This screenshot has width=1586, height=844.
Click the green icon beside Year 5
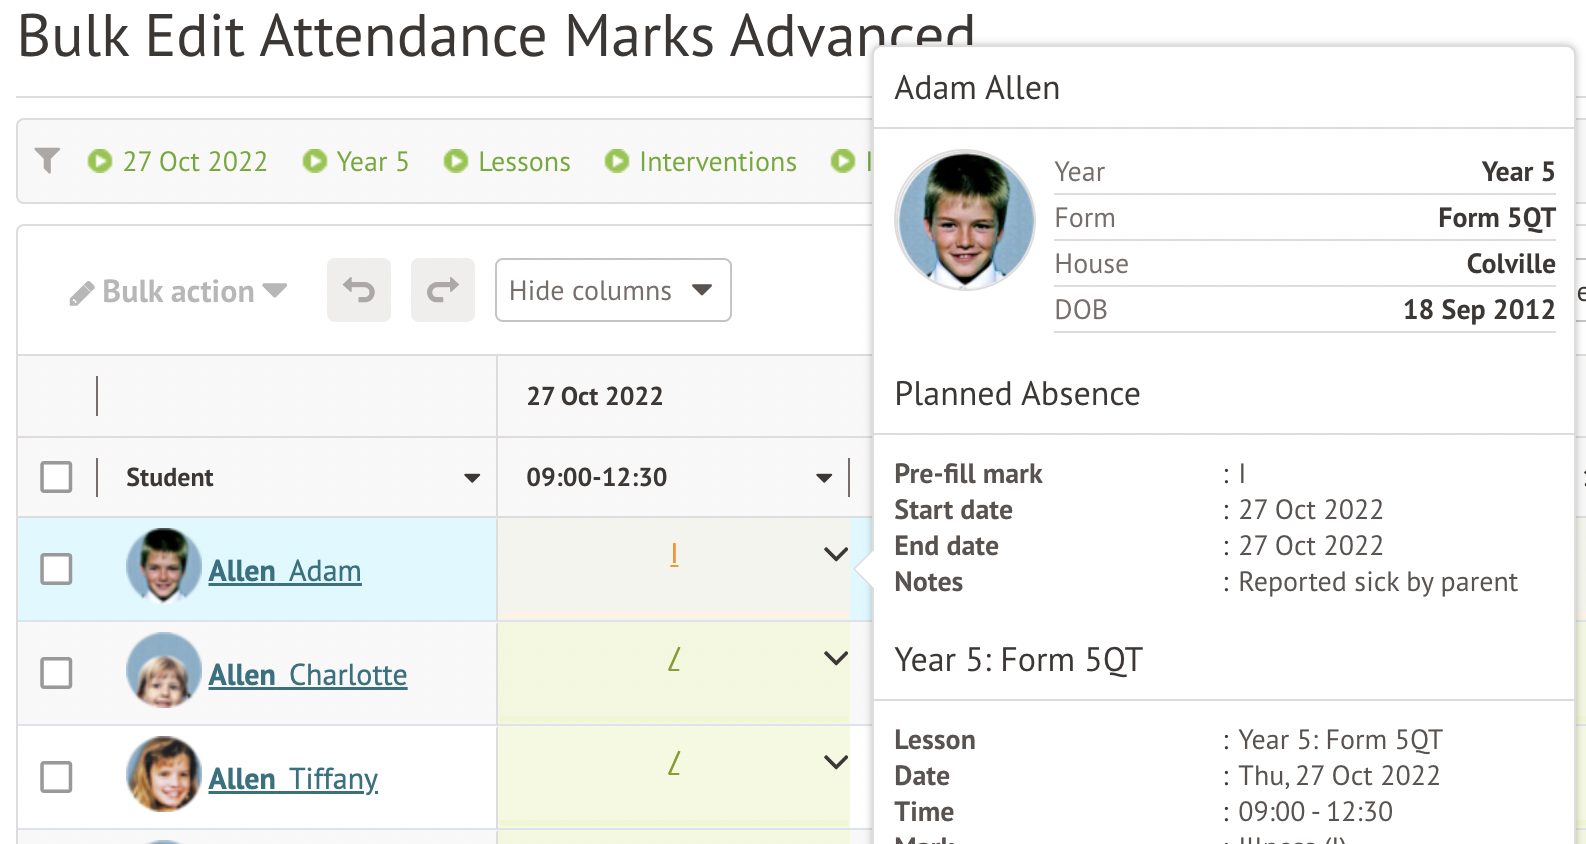click(315, 161)
